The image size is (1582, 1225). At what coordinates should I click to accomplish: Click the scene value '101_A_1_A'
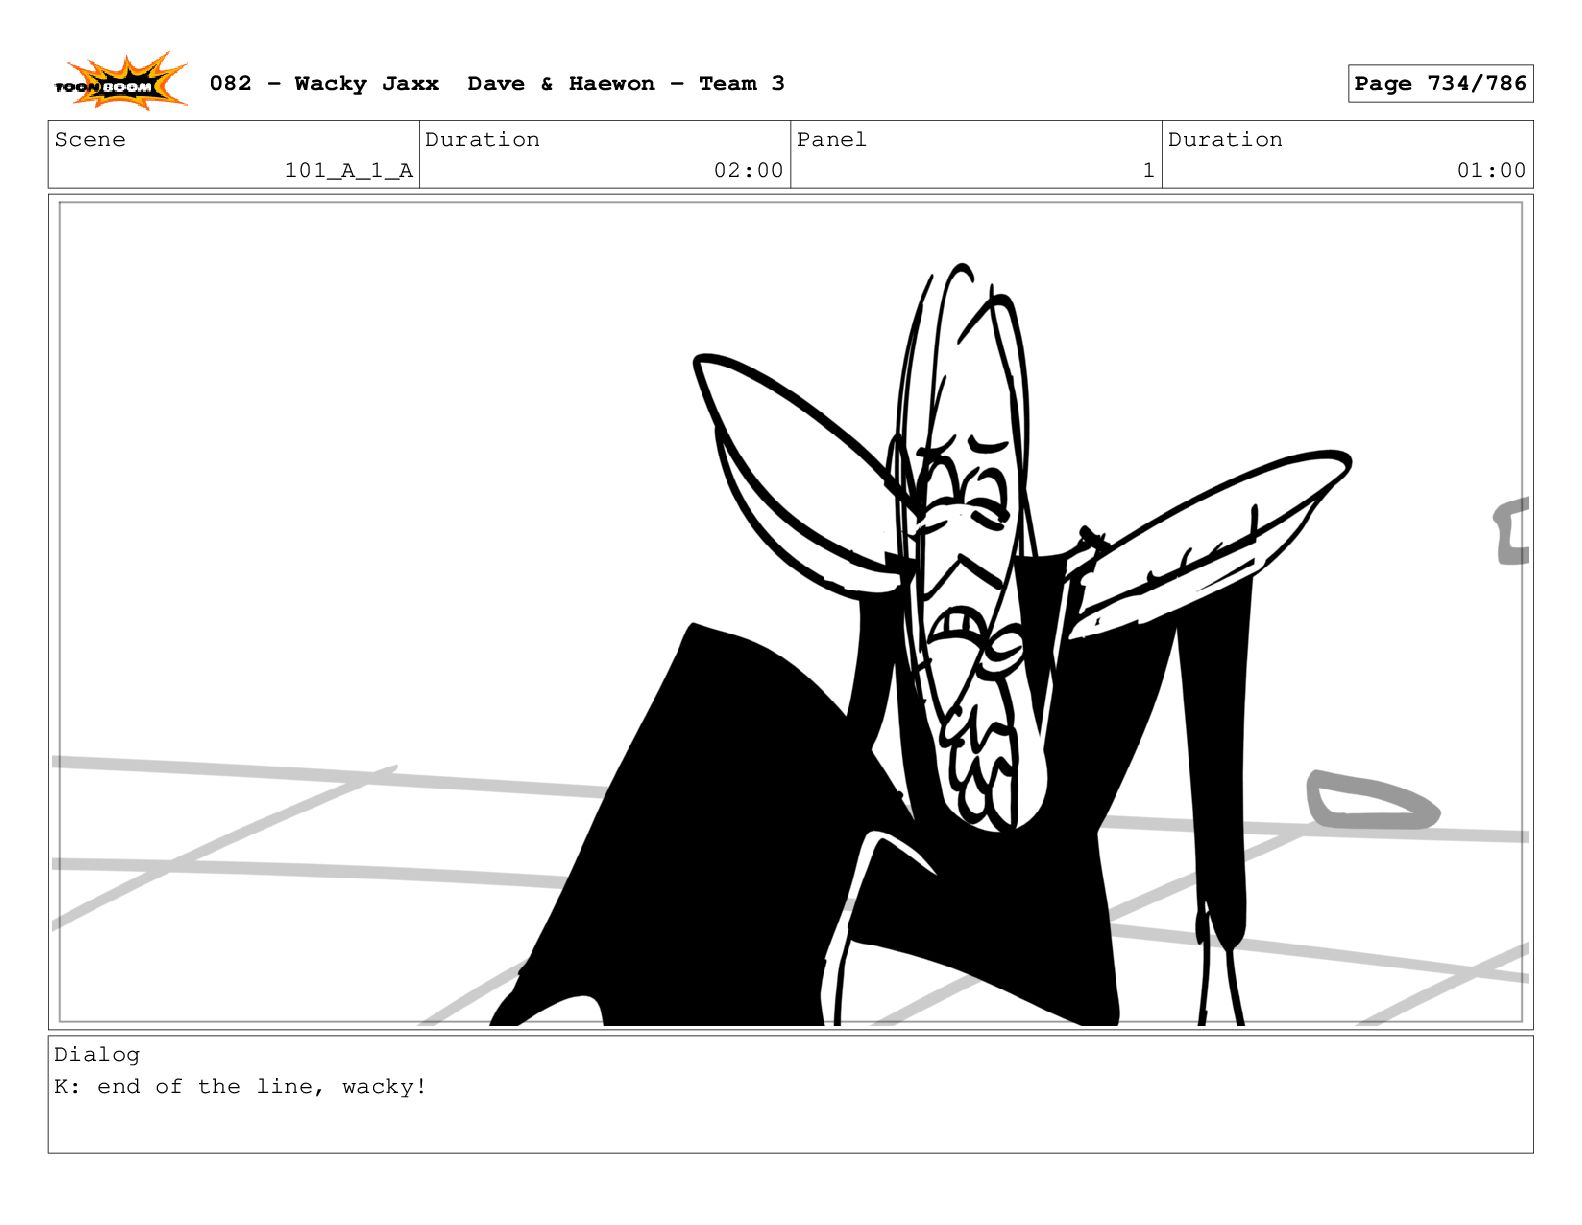[348, 171]
